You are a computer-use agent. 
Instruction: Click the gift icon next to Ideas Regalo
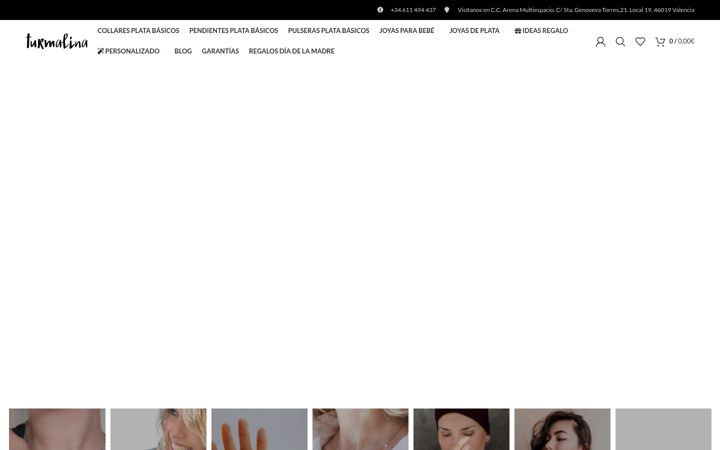coord(518,31)
